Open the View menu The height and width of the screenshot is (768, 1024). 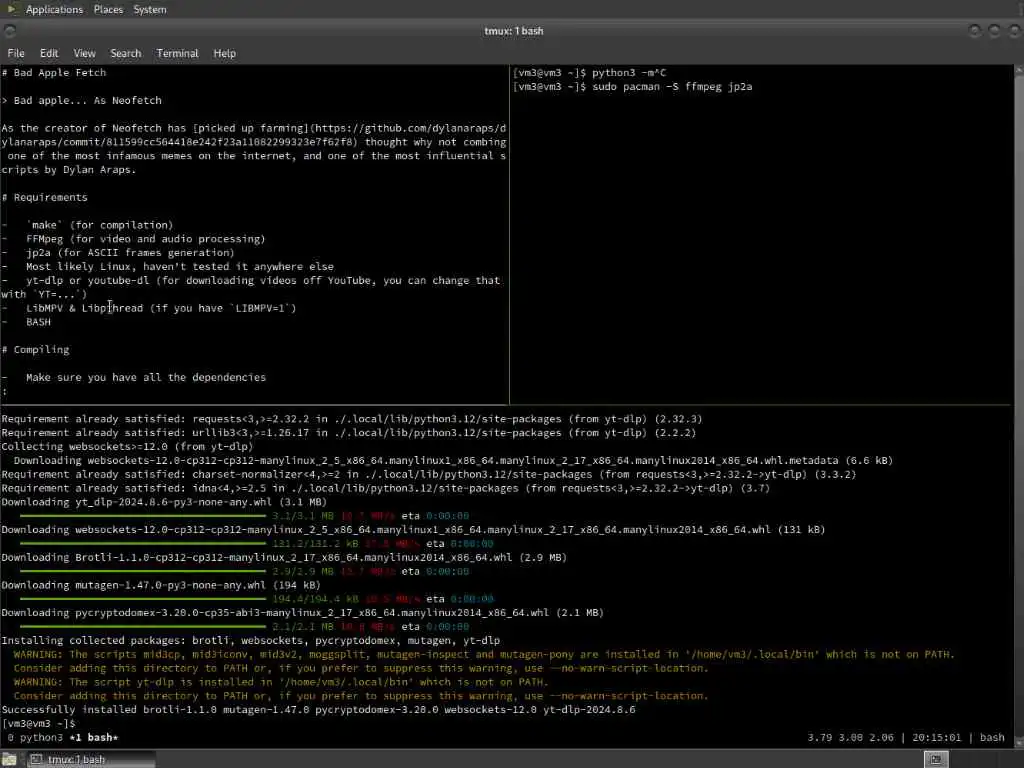[x=84, y=54]
